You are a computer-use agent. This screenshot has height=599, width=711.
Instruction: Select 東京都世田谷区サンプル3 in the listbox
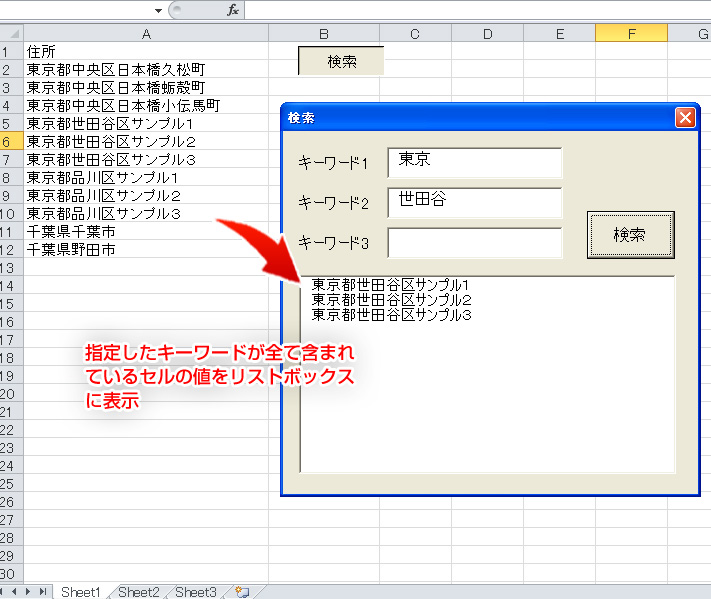(x=488, y=315)
